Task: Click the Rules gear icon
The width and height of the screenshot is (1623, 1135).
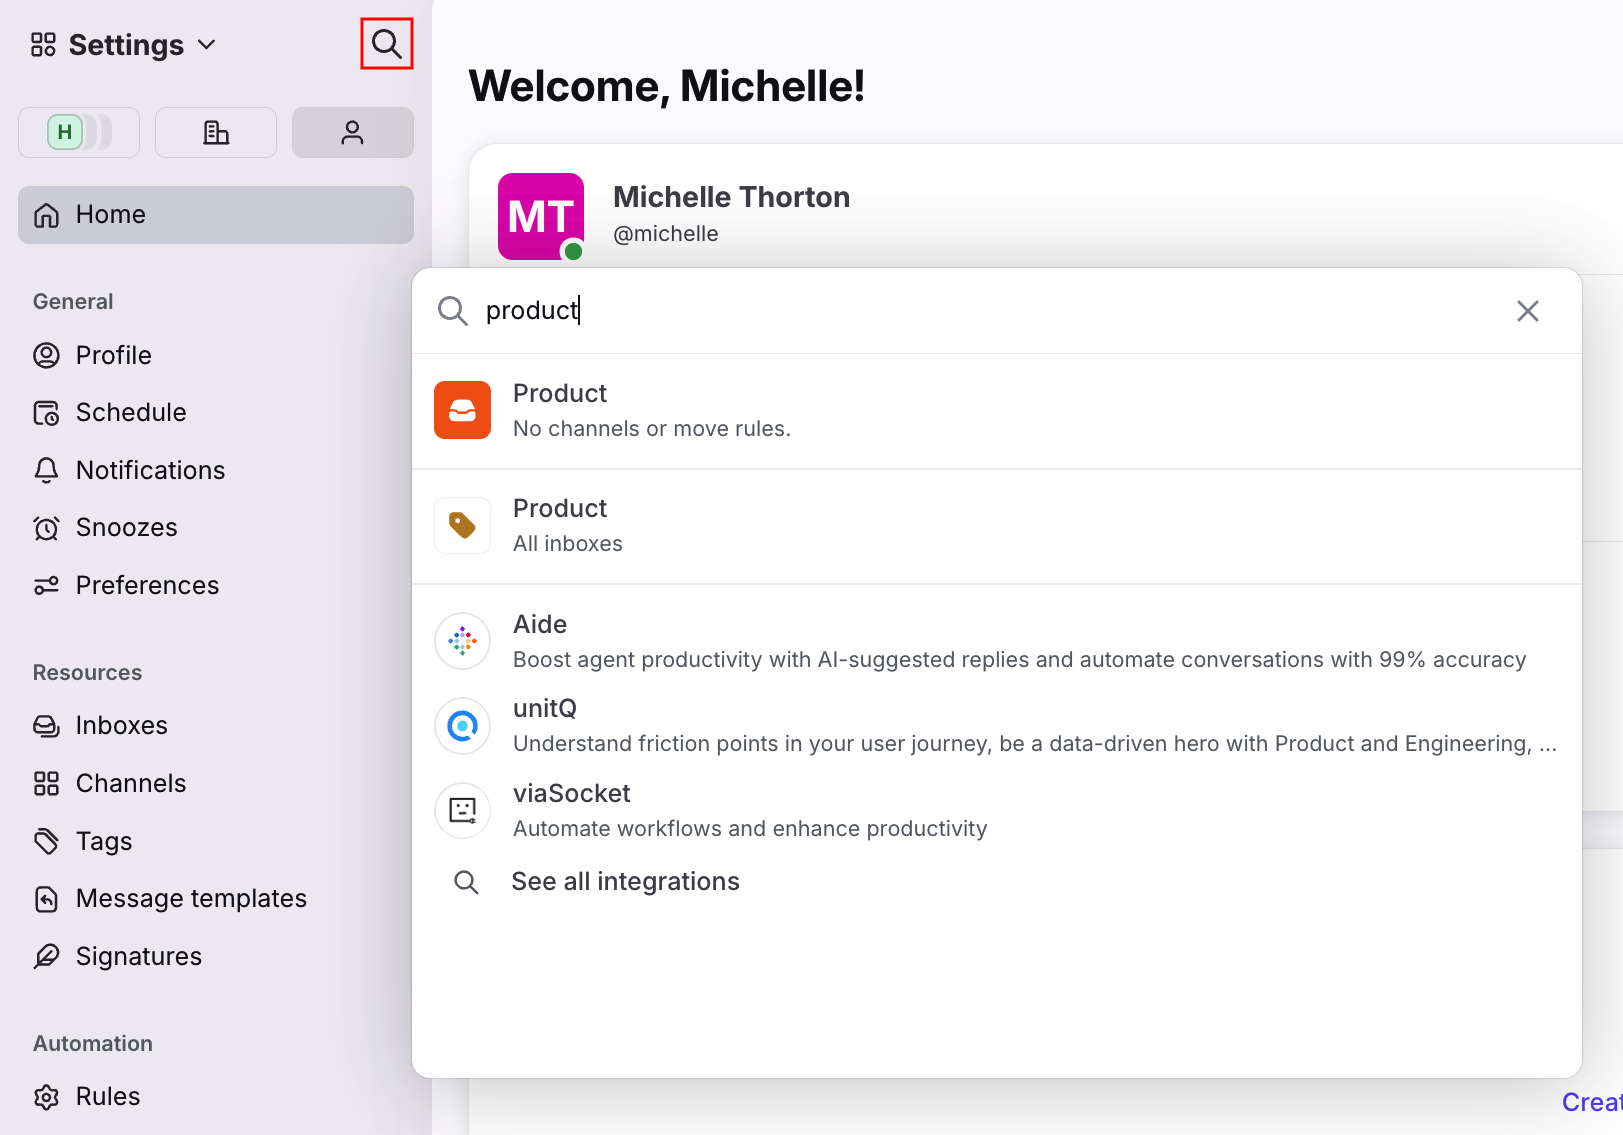Action: click(x=46, y=1097)
